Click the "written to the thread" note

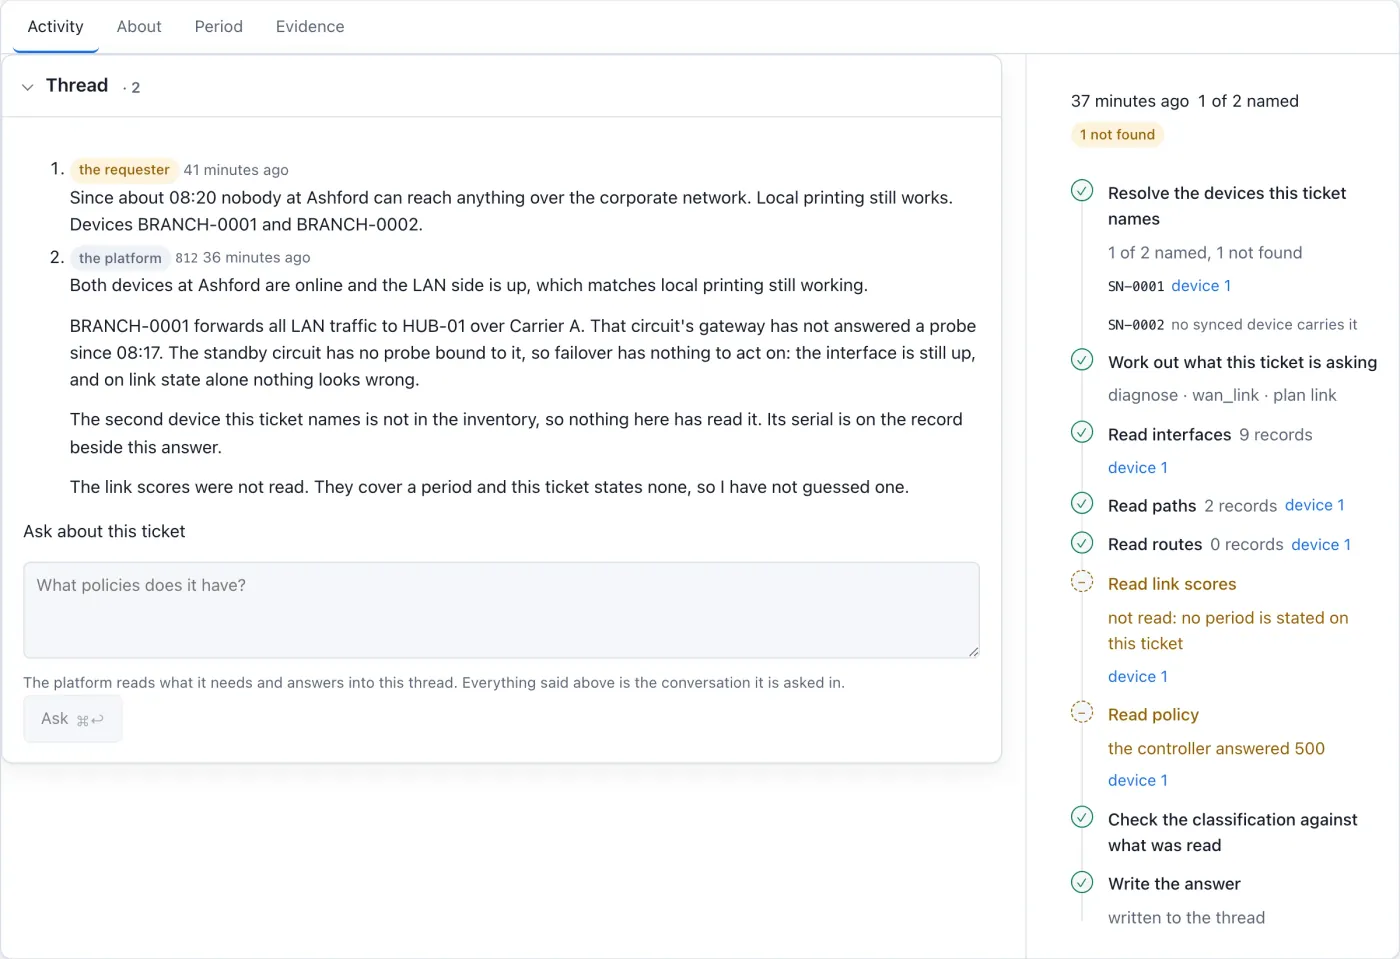[1186, 918]
